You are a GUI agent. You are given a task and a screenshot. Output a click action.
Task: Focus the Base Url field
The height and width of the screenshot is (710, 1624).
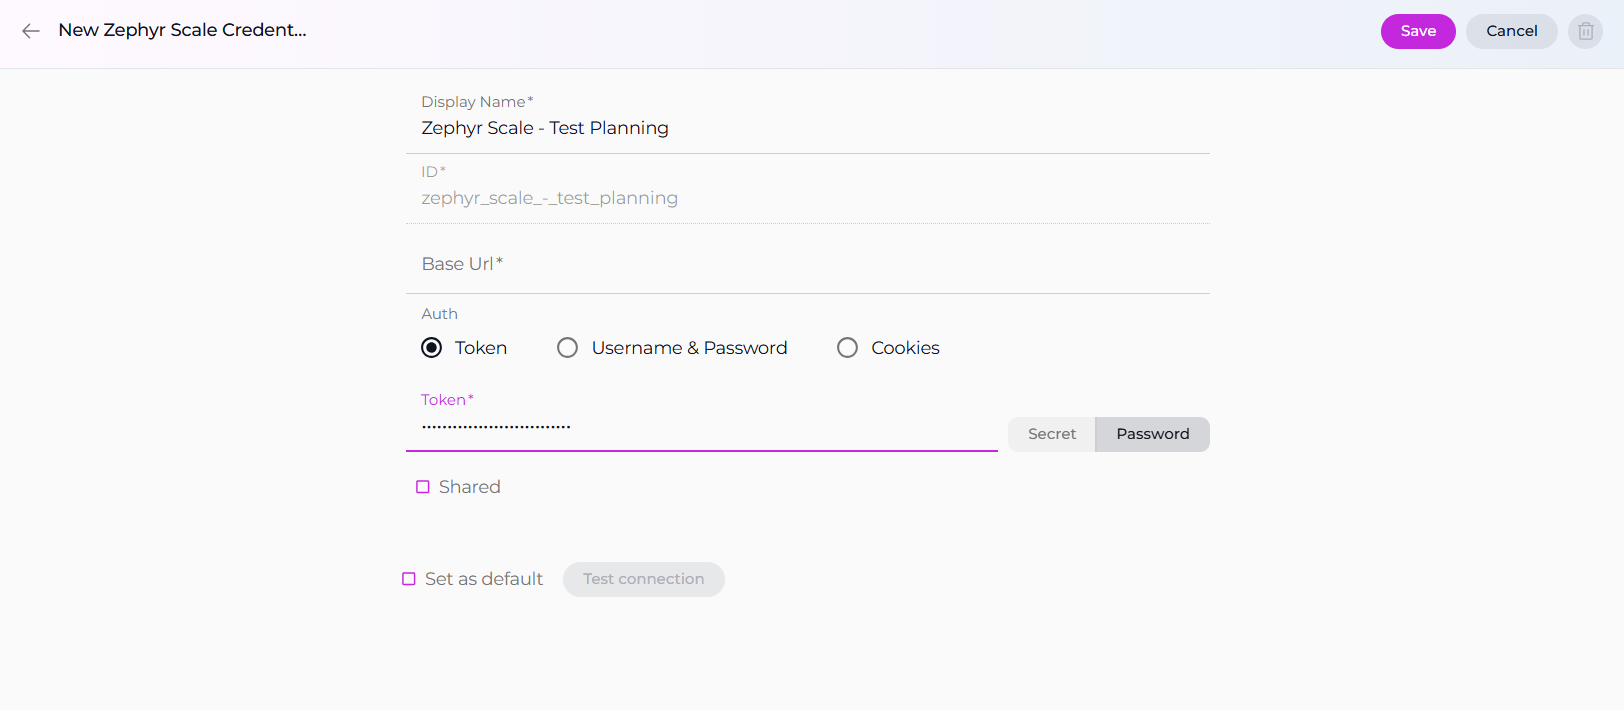(x=806, y=264)
